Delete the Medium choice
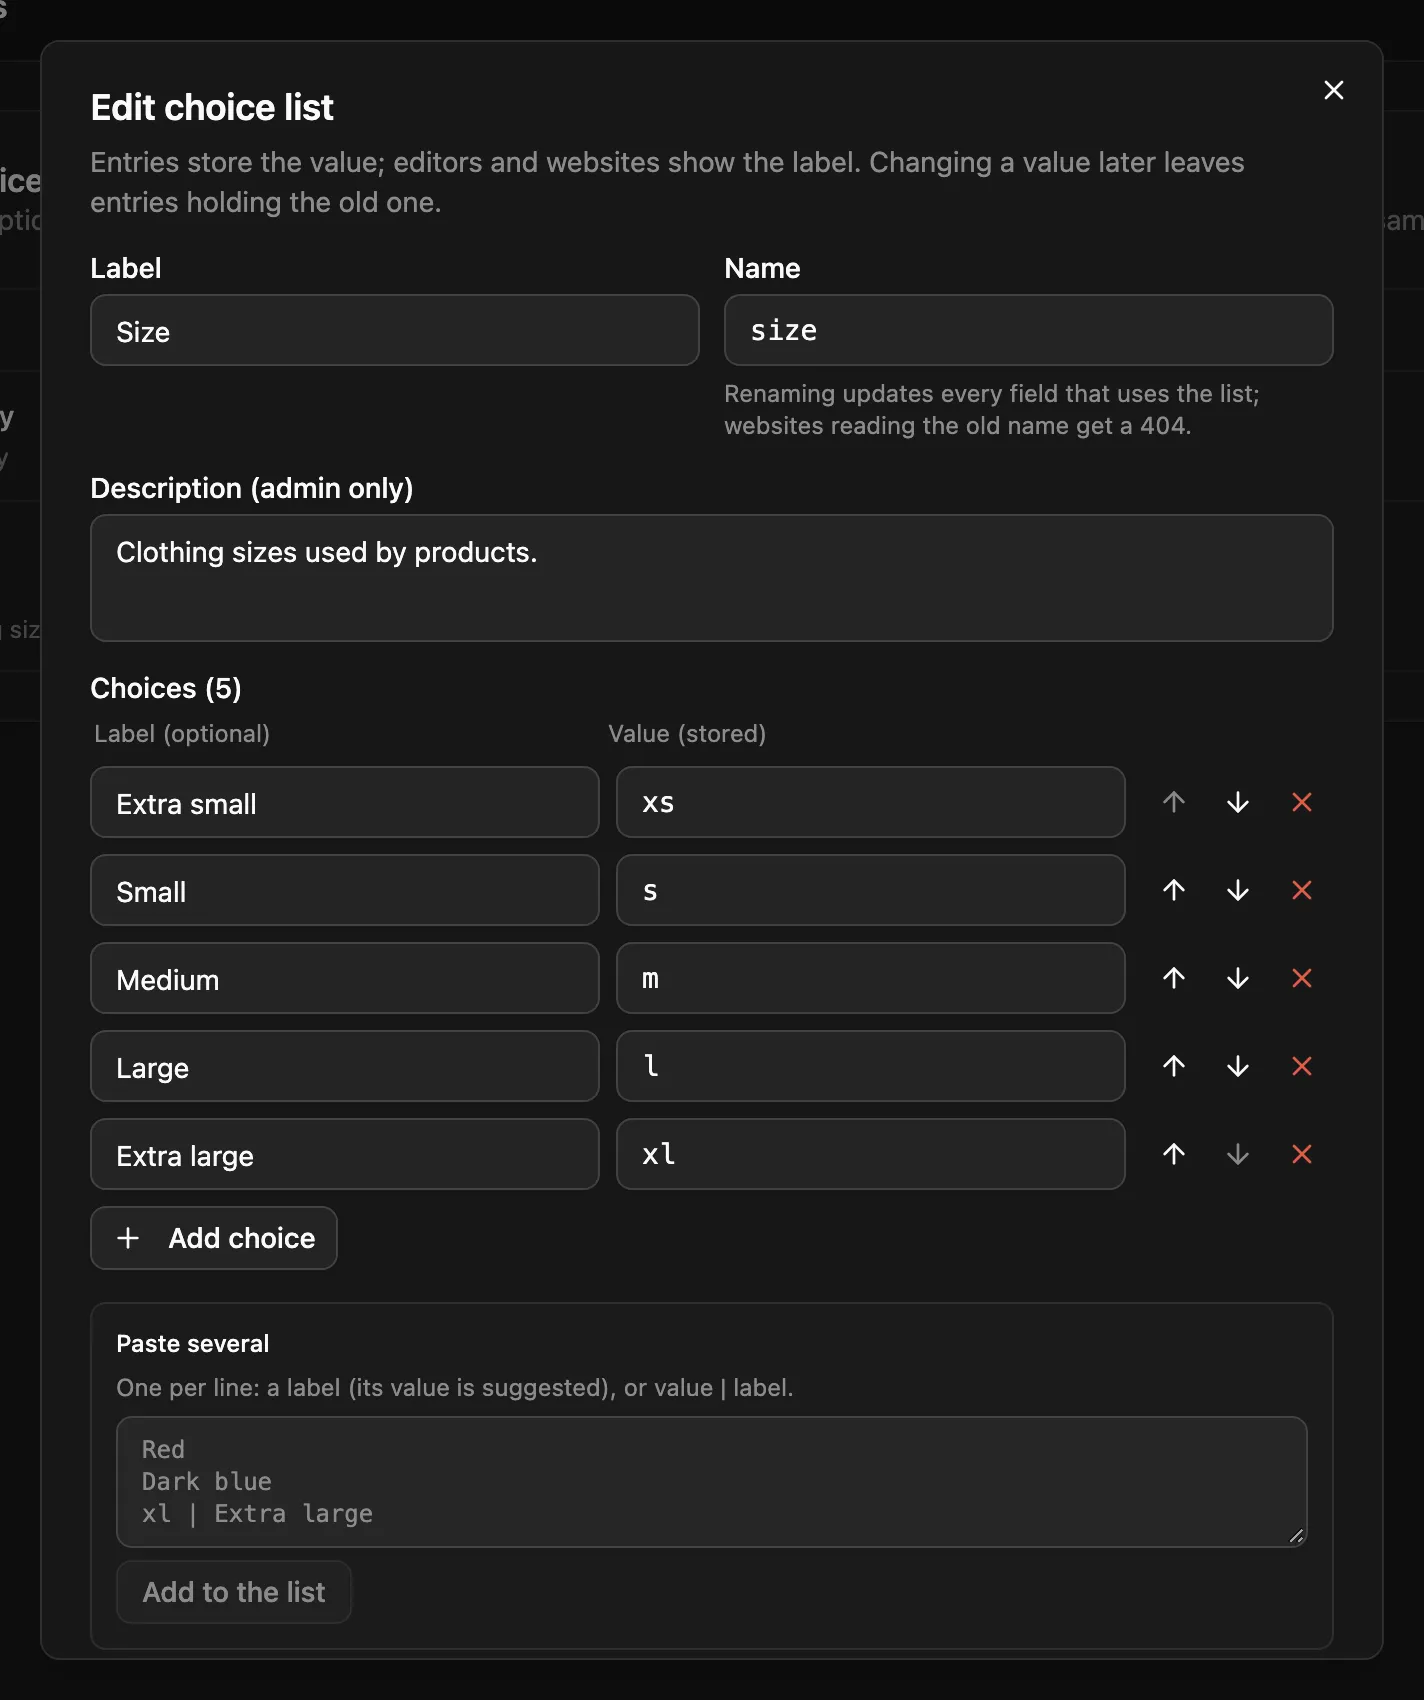Screen dimensions: 1424x1700 point(1302,978)
